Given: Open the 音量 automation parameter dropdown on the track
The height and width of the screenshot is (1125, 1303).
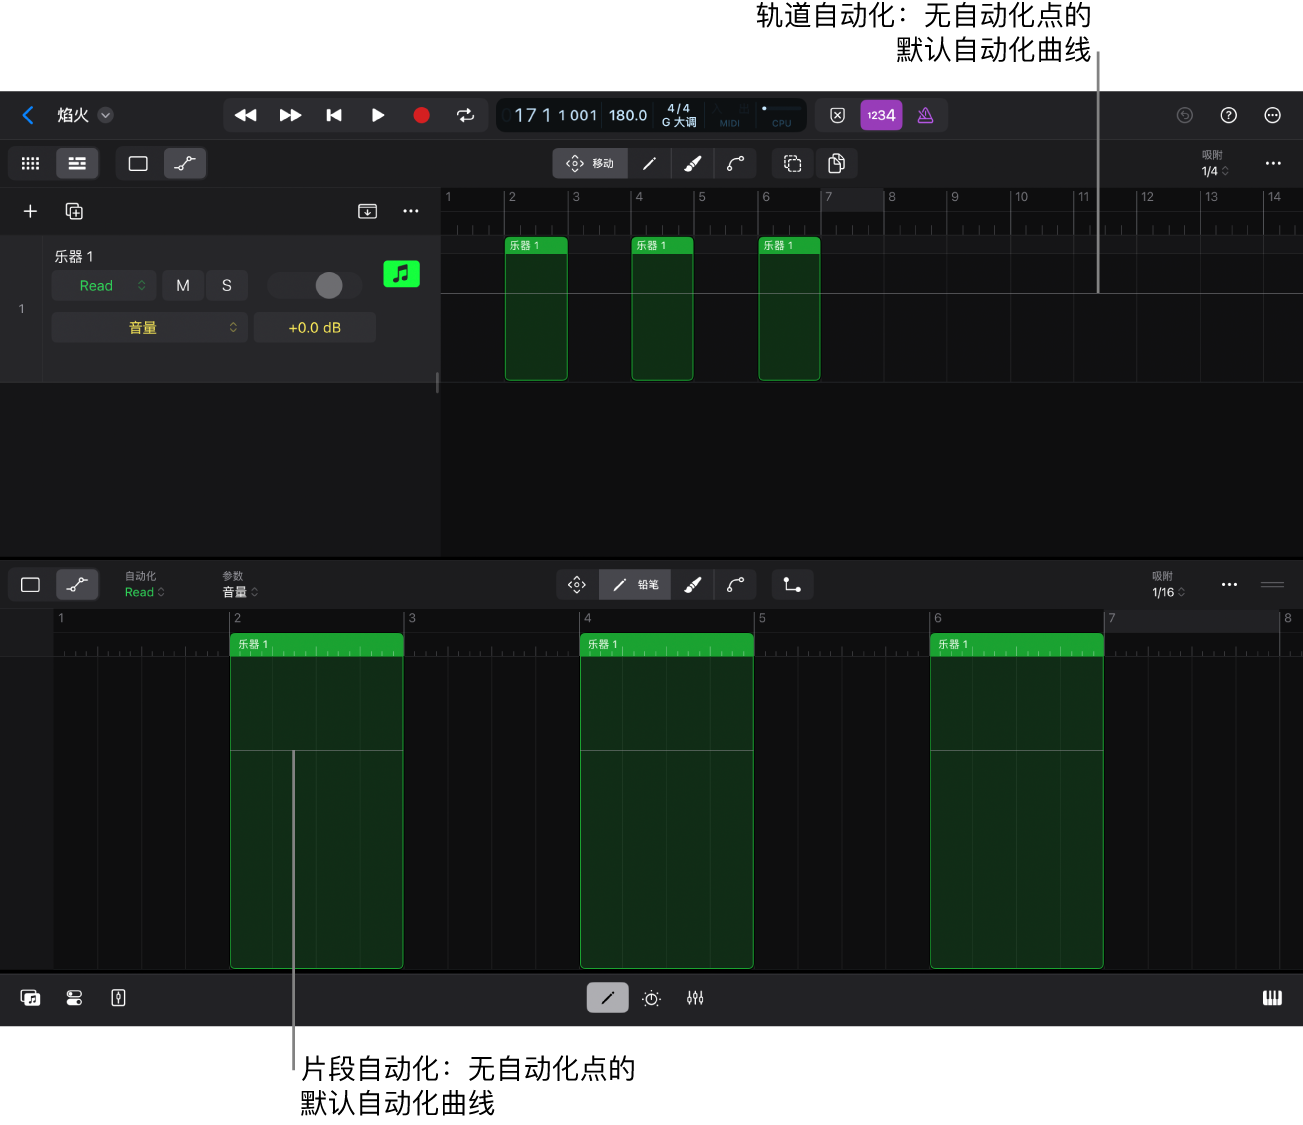Looking at the screenshot, I should coord(149,327).
